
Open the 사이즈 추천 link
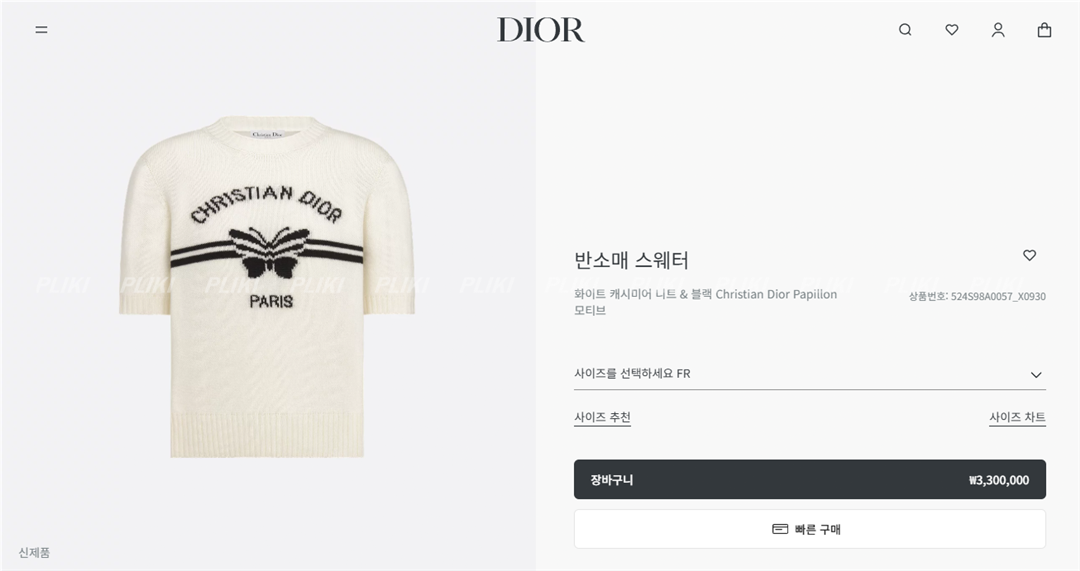tap(602, 417)
